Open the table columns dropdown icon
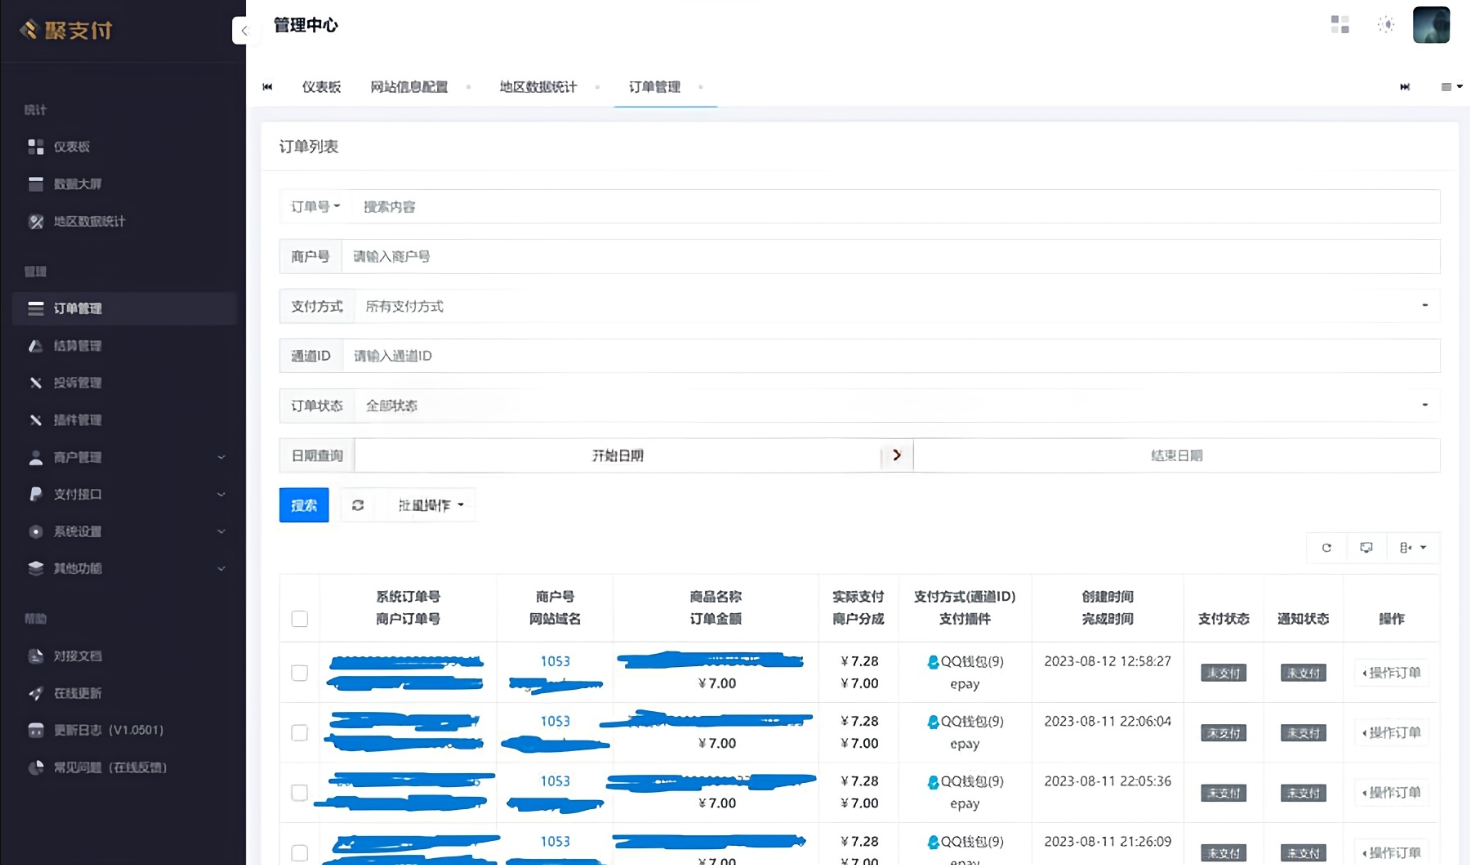The width and height of the screenshot is (1470, 865). click(x=1413, y=548)
